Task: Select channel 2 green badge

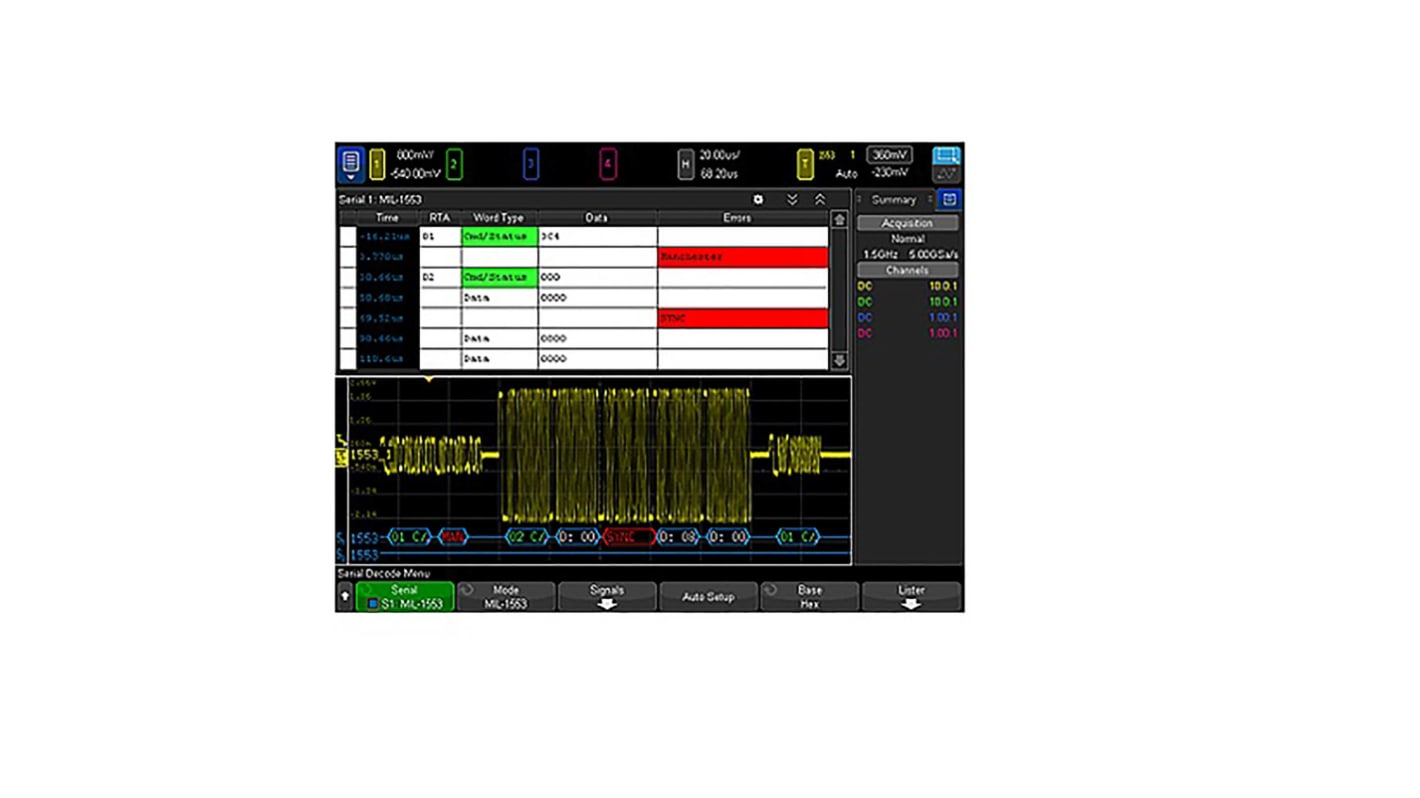Action: tap(454, 164)
